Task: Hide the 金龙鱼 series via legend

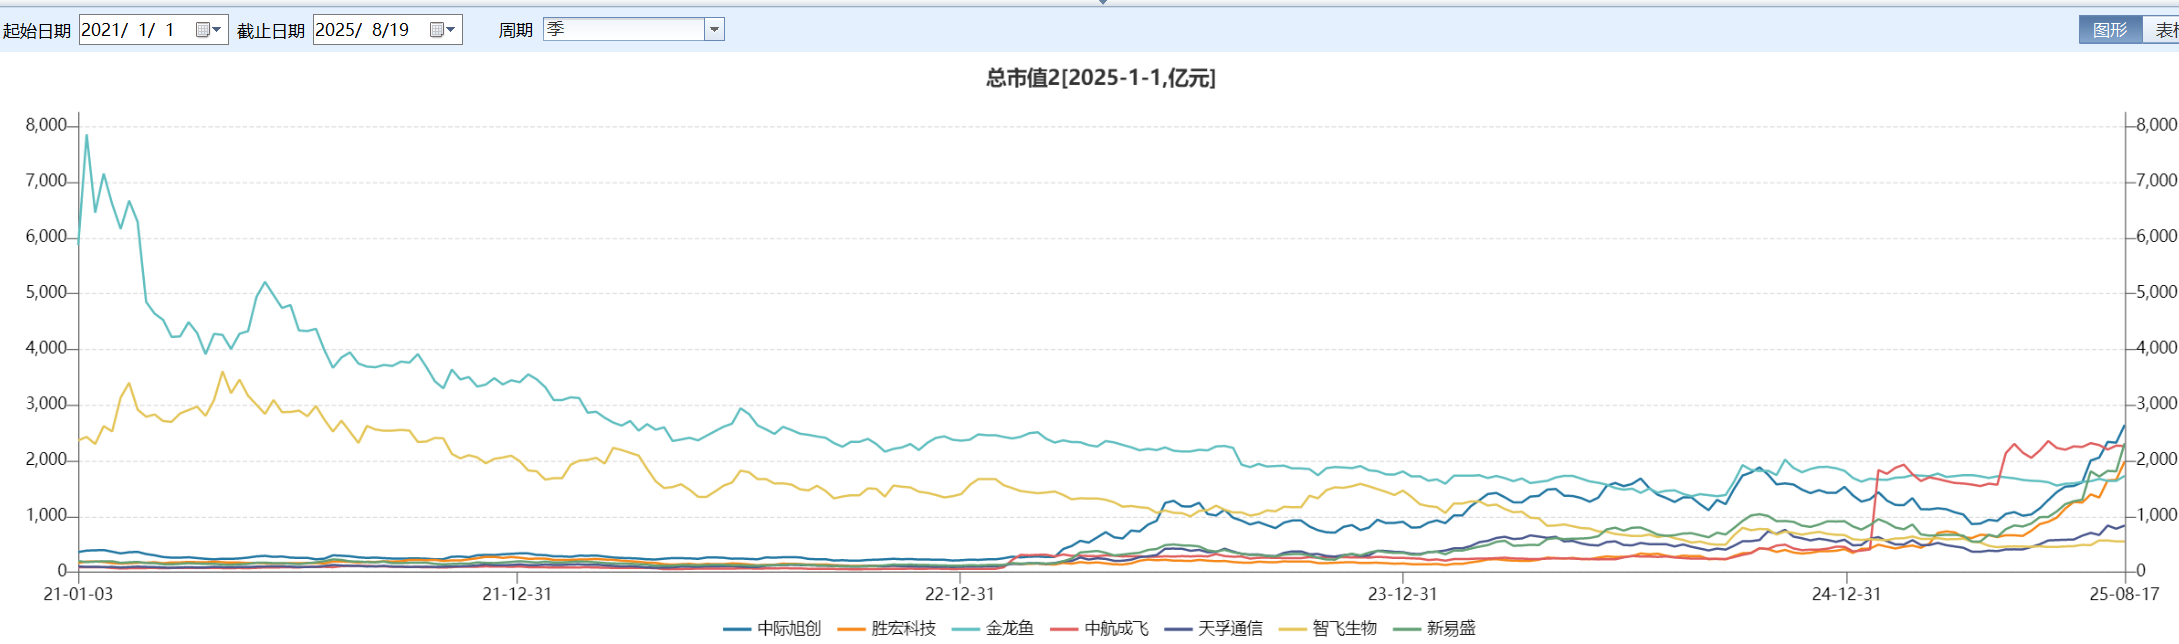Action: pyautogui.click(x=1009, y=628)
